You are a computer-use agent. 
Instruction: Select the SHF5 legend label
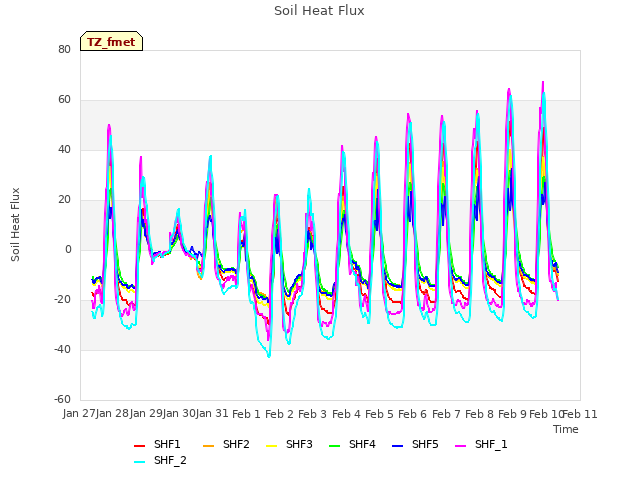click(425, 444)
